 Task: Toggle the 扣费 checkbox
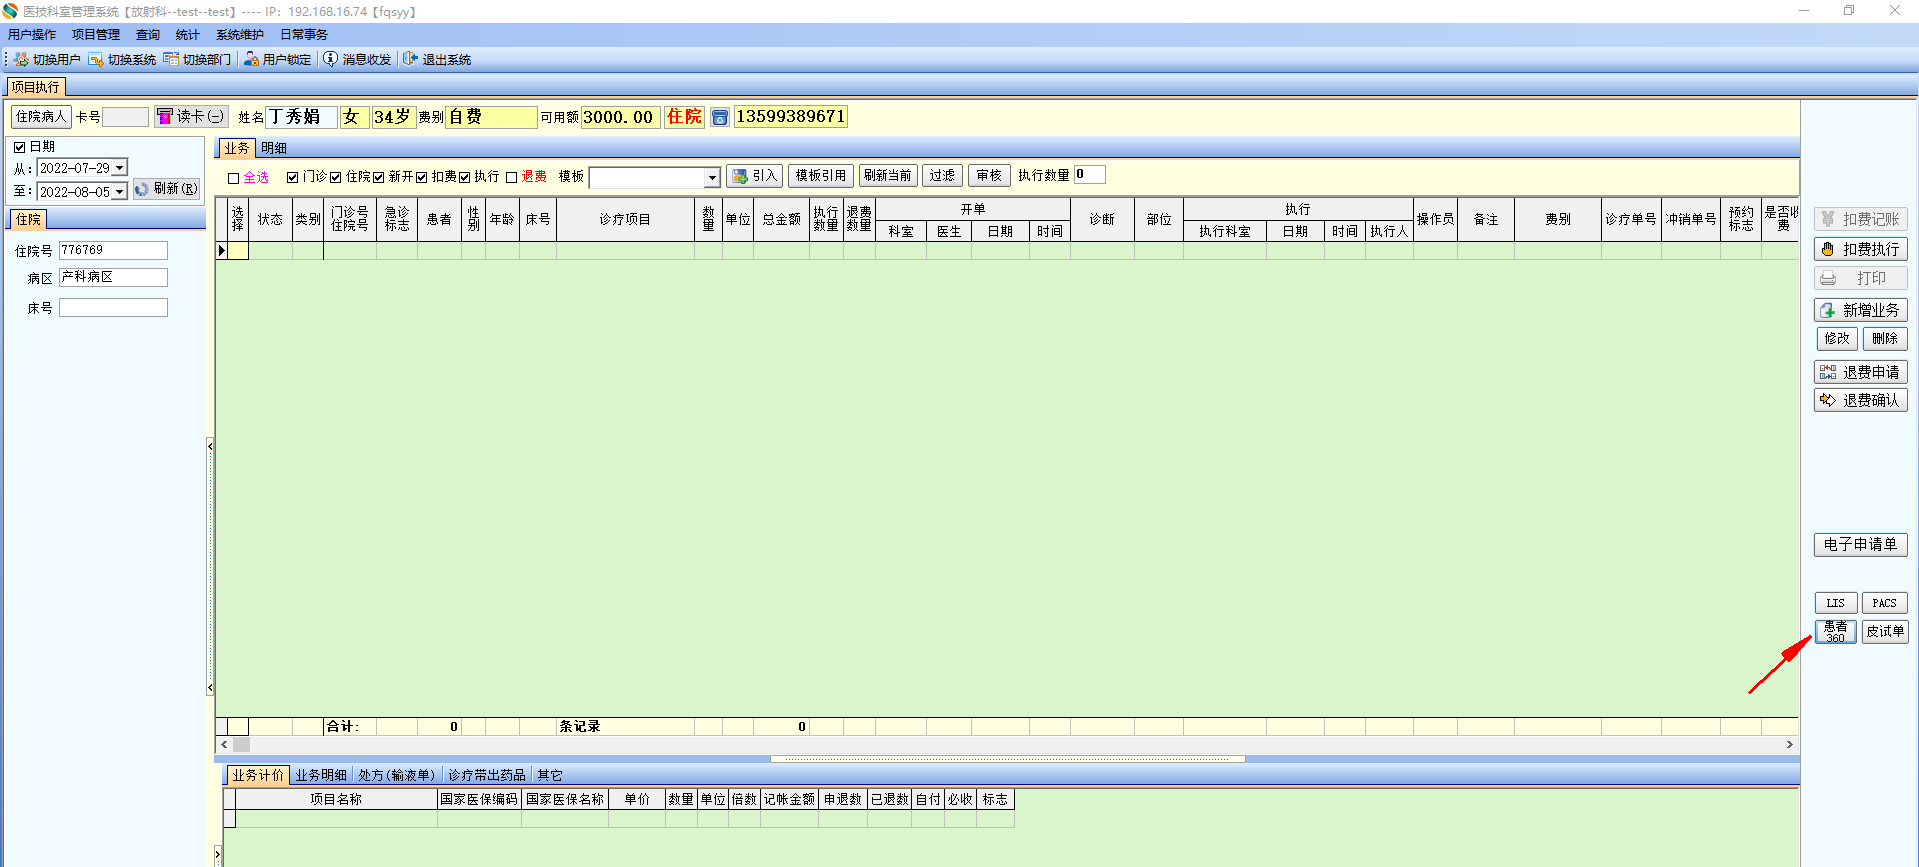422,177
